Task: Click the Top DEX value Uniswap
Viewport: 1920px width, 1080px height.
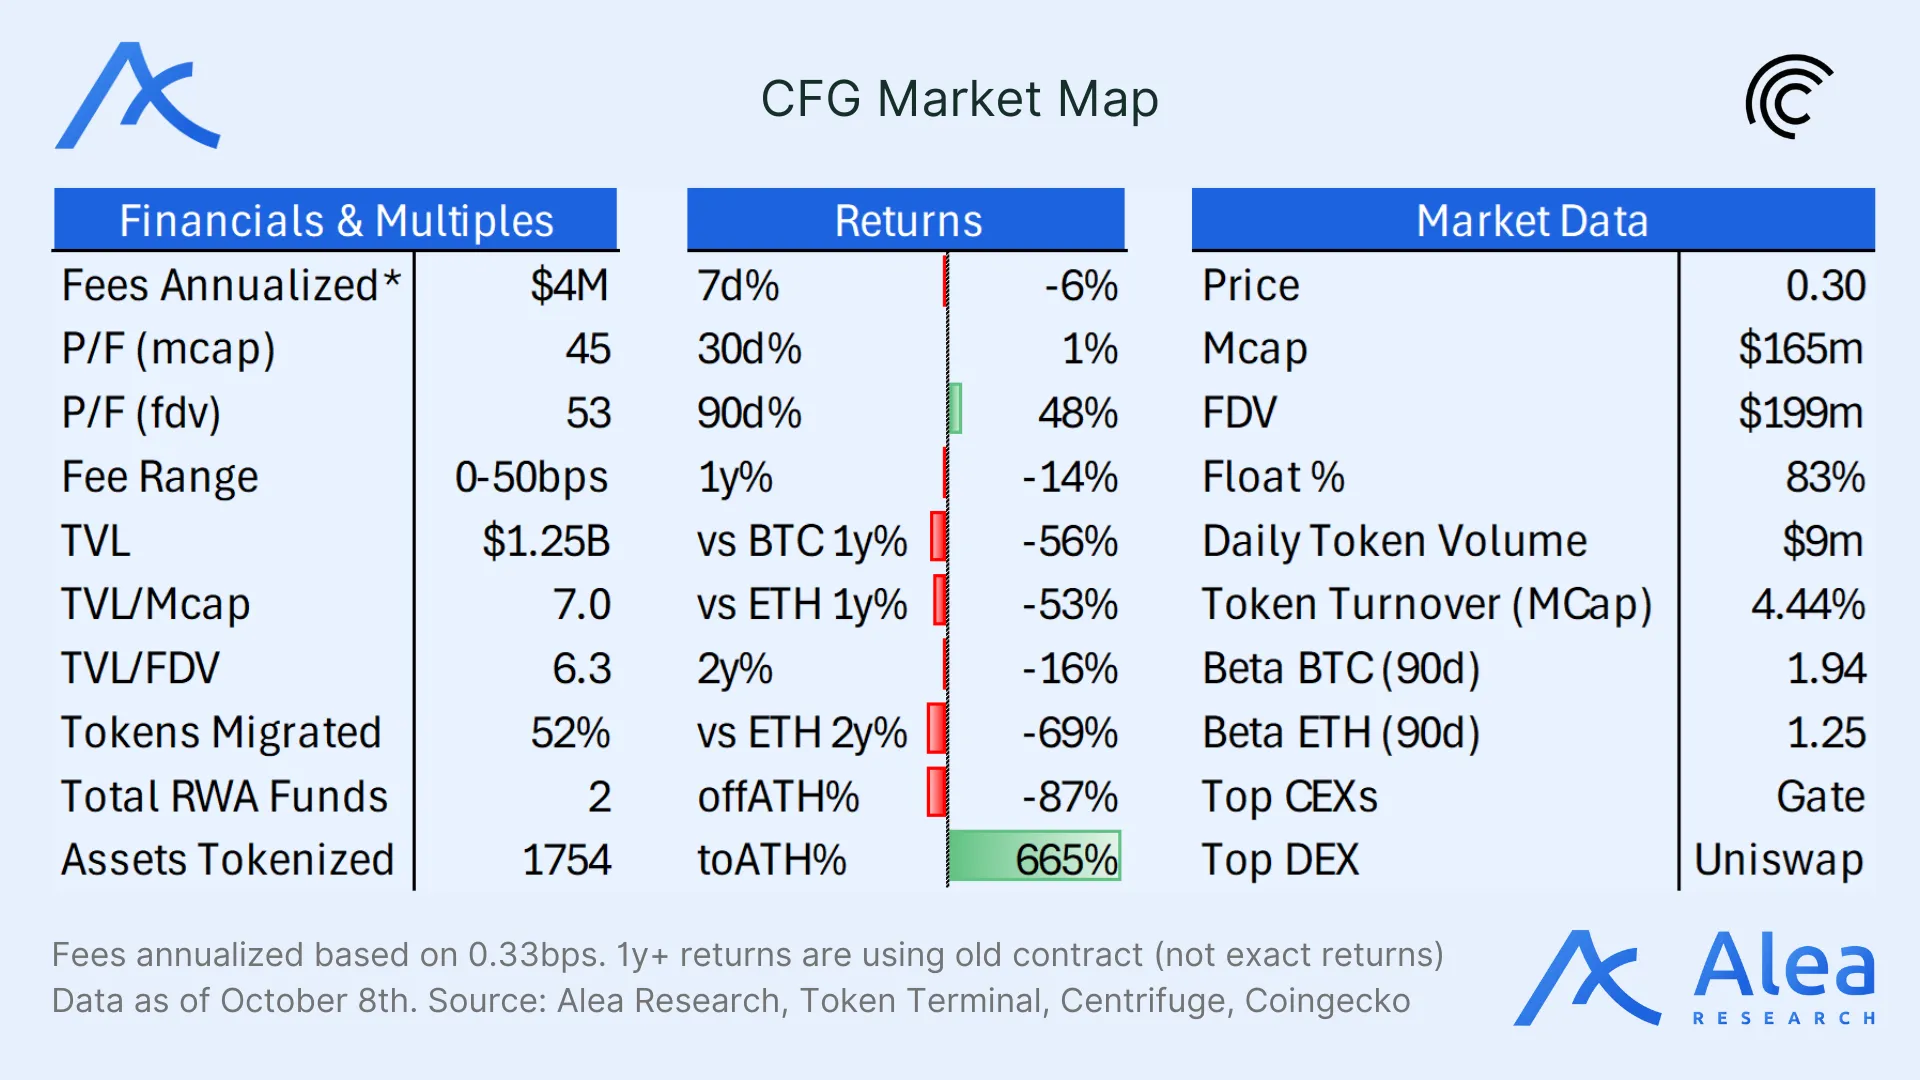Action: pos(1778,860)
